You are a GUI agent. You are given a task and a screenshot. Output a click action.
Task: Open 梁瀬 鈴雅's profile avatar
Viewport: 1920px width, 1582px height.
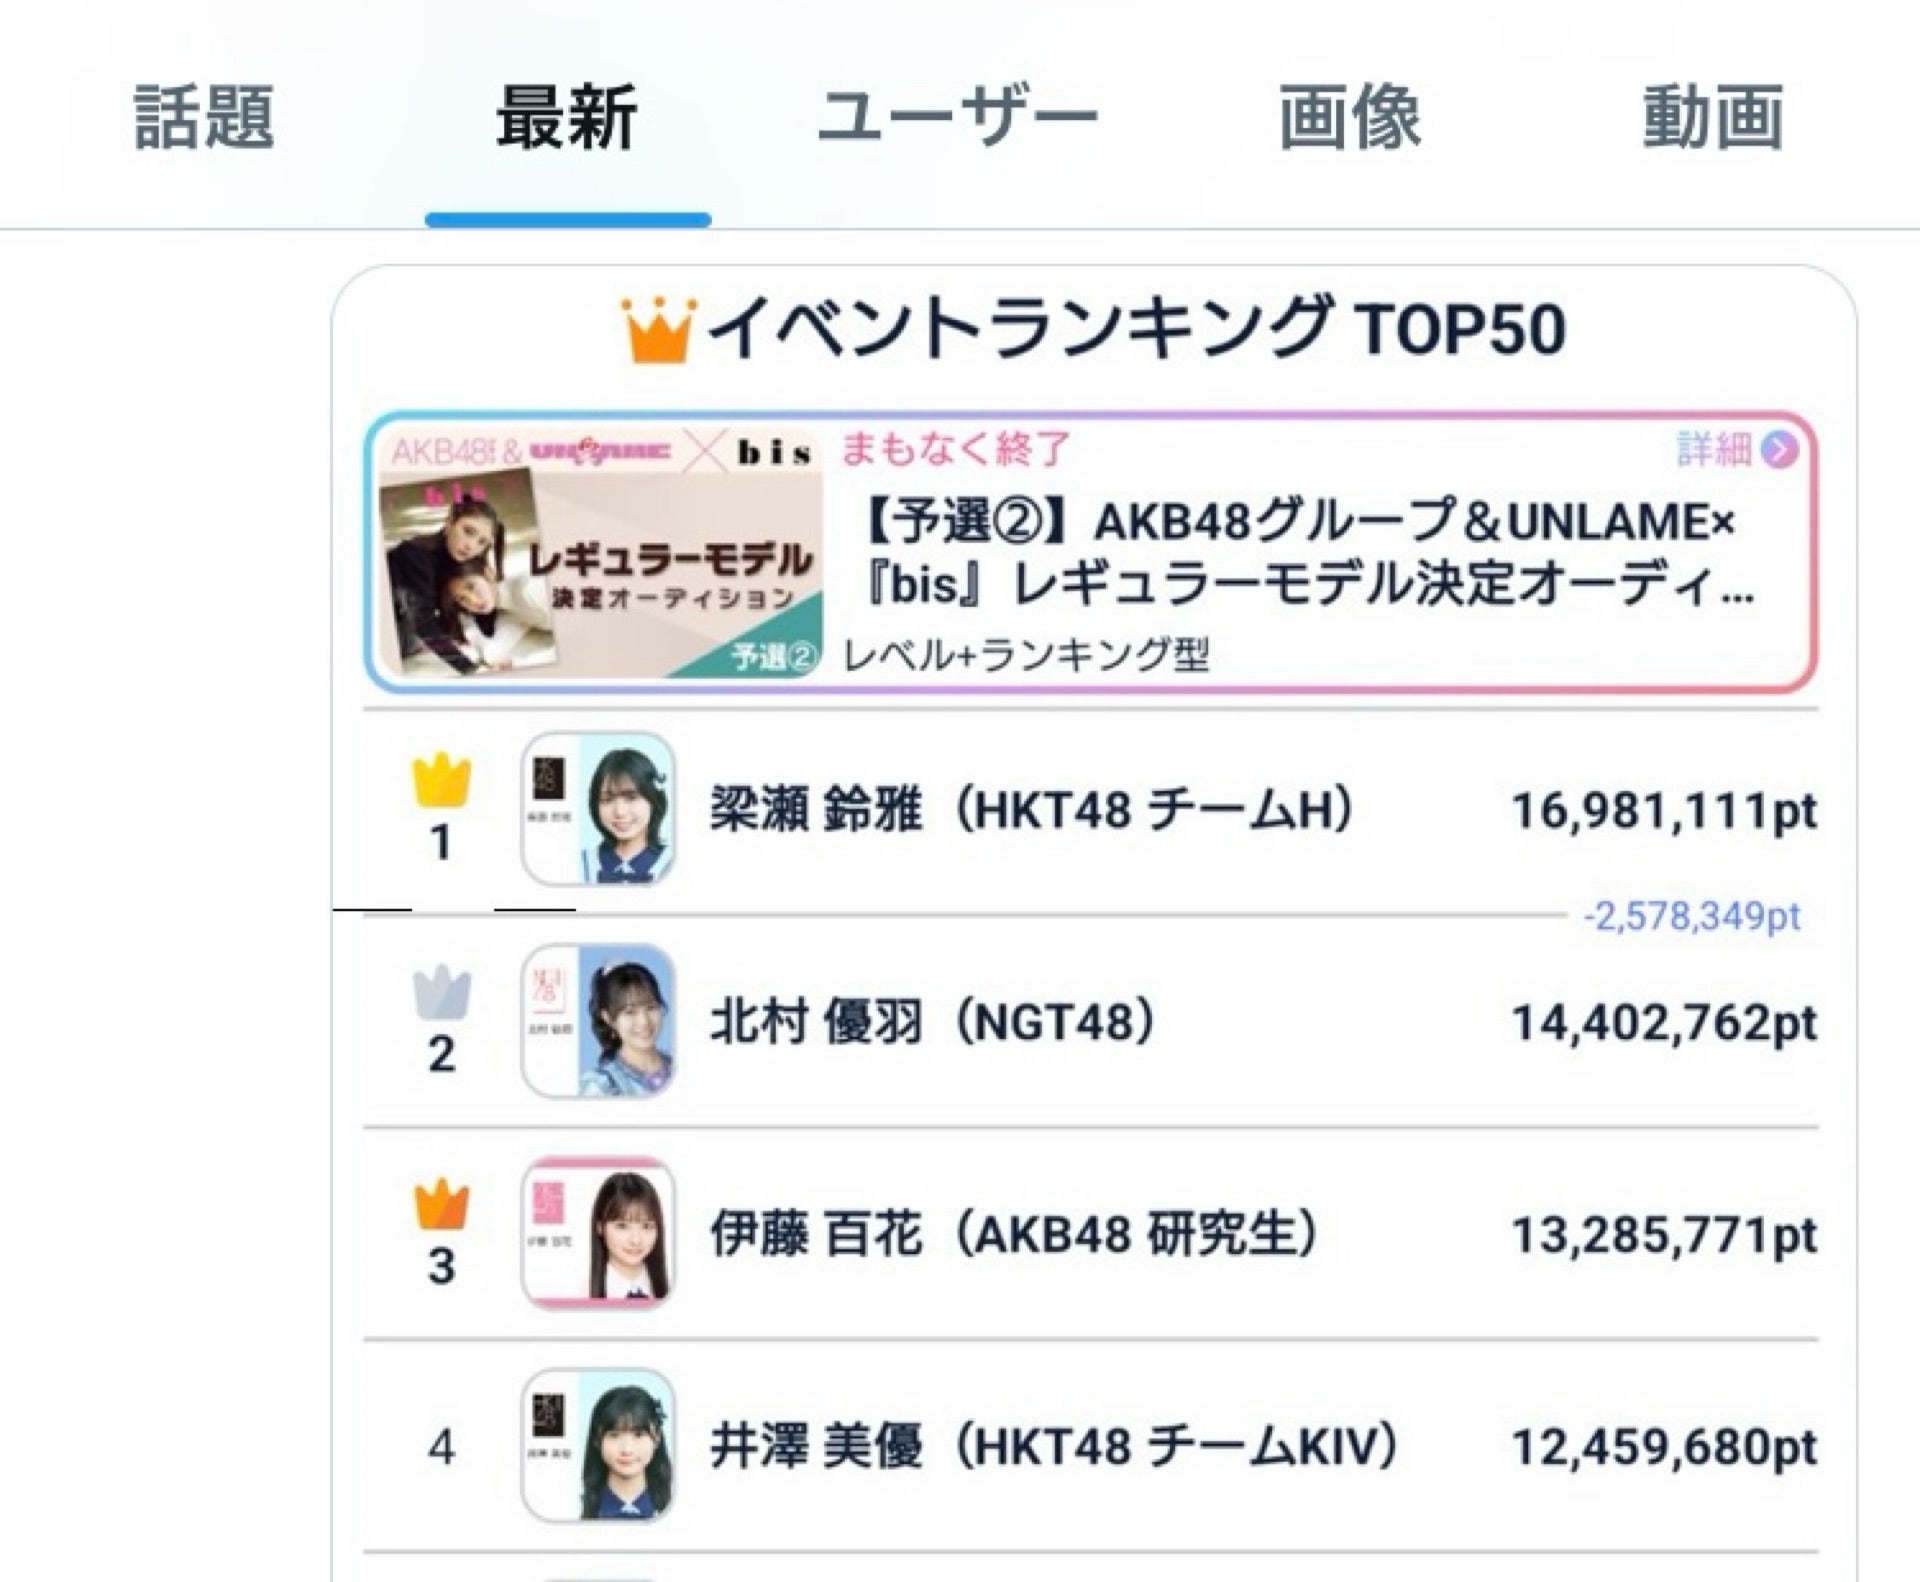(x=598, y=809)
